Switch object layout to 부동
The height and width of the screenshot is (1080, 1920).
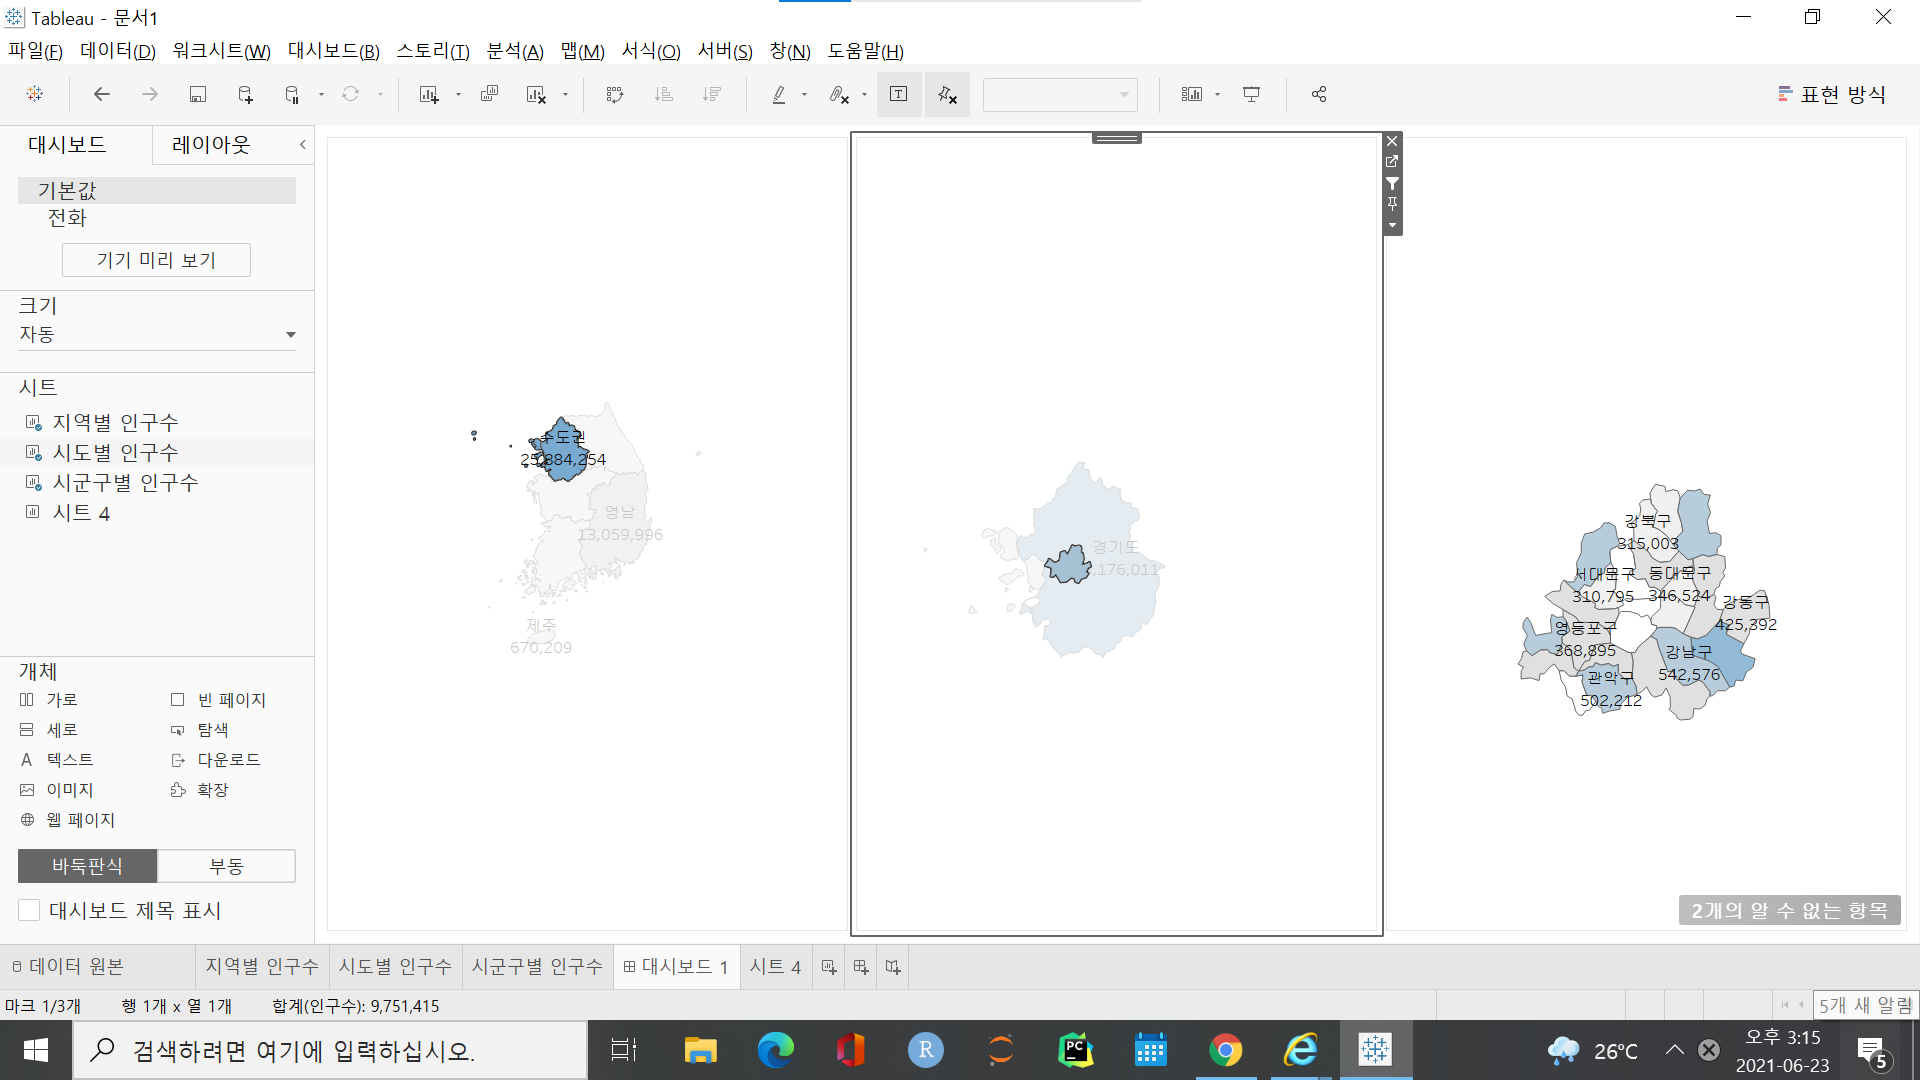click(x=226, y=866)
